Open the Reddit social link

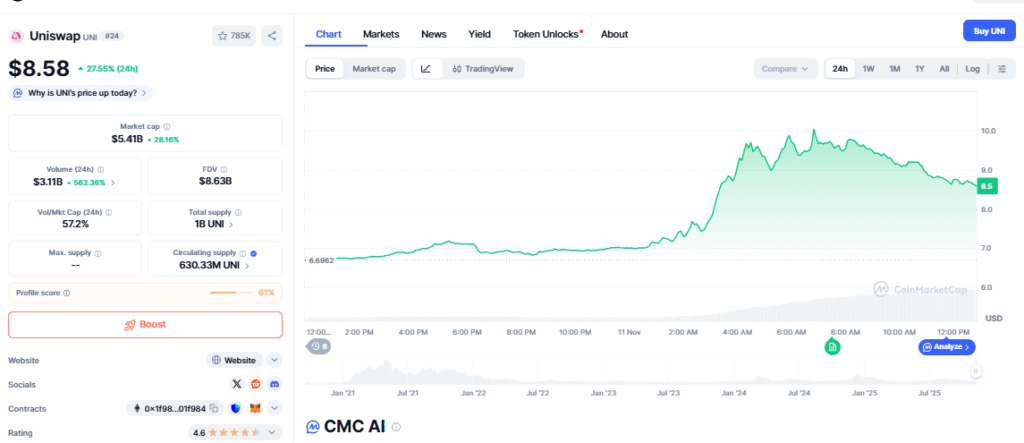coord(256,384)
